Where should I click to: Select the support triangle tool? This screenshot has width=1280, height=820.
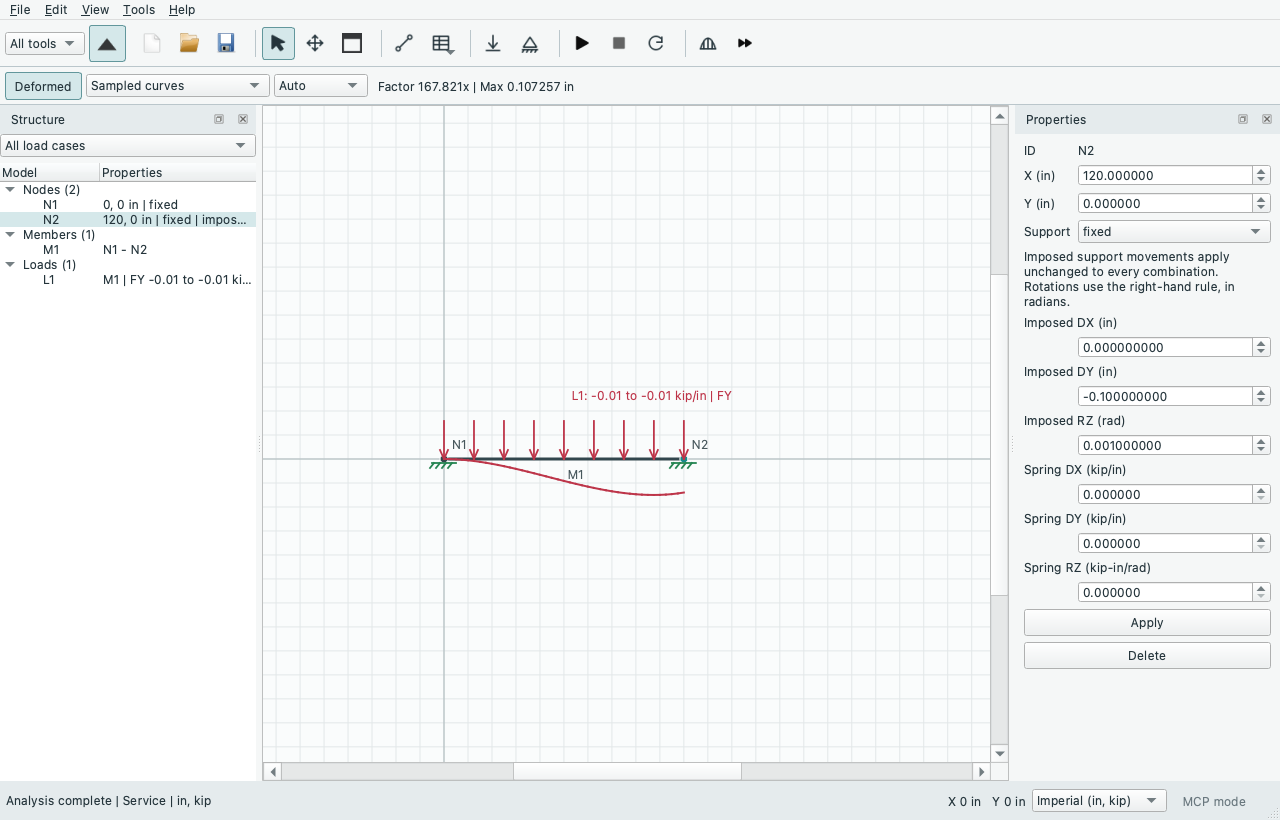530,43
